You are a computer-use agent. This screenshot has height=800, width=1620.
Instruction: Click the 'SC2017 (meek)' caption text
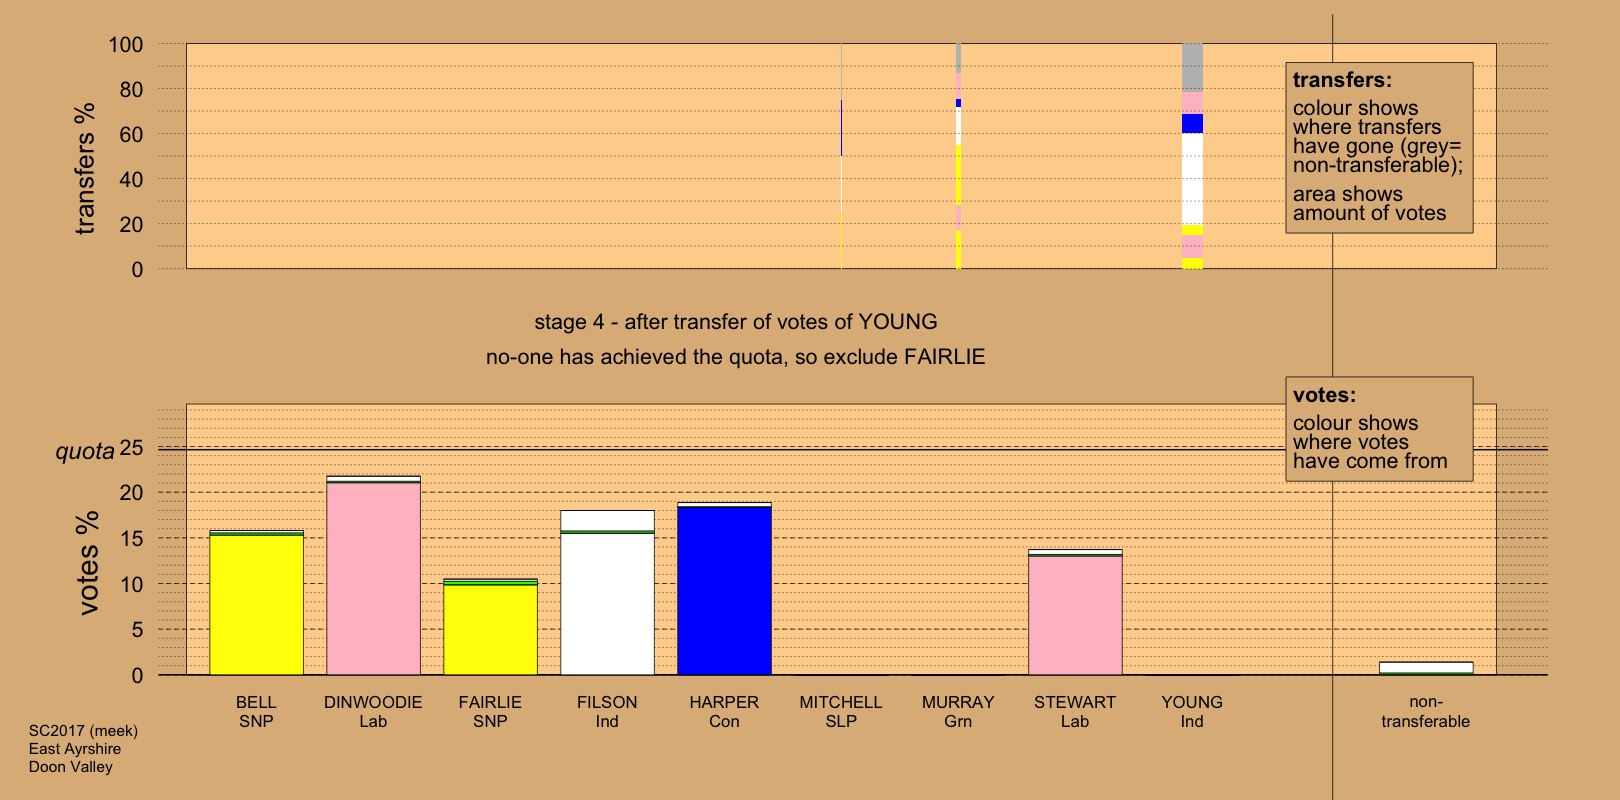(x=83, y=731)
